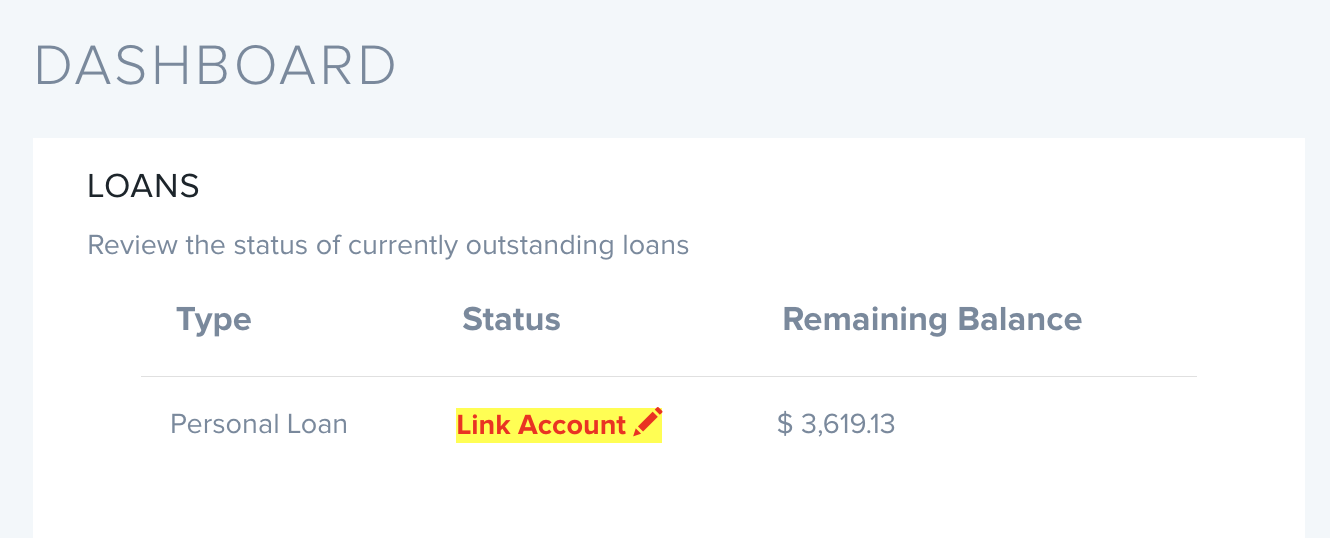
Task: Click the dollar sign in the balance
Action: pyautogui.click(x=785, y=424)
